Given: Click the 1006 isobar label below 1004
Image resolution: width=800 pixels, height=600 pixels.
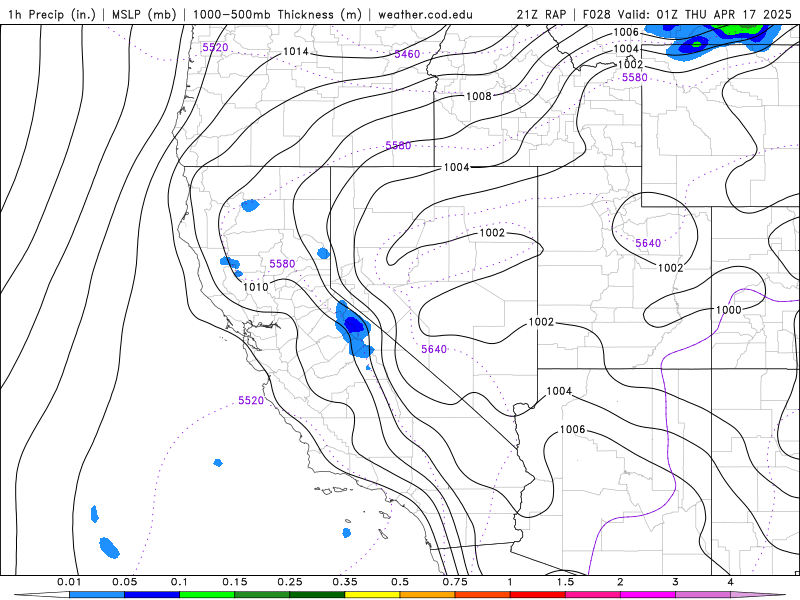Looking at the screenshot, I should (x=572, y=429).
